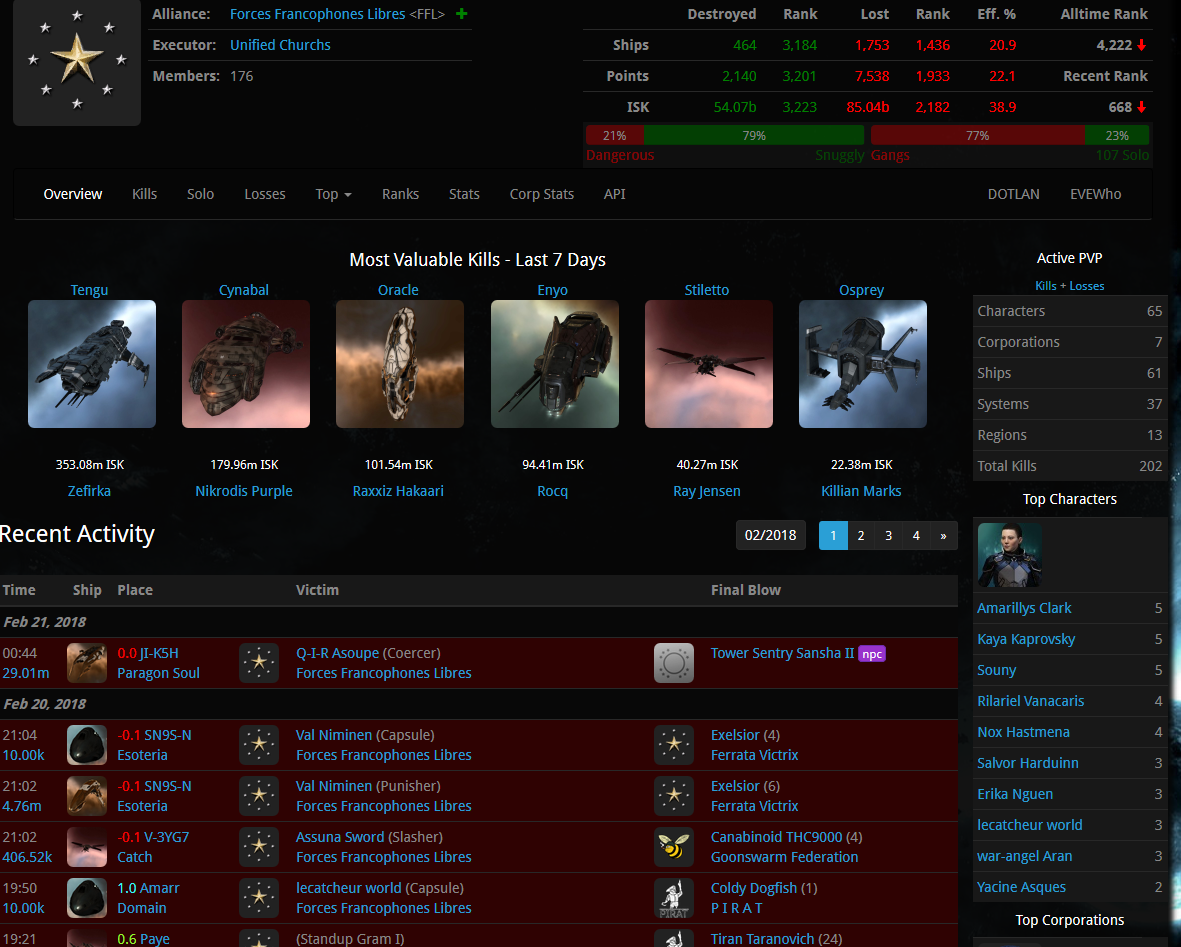Screen dimensions: 1181x947
Task: Open the Paragon Soul region link
Action: pos(158,673)
